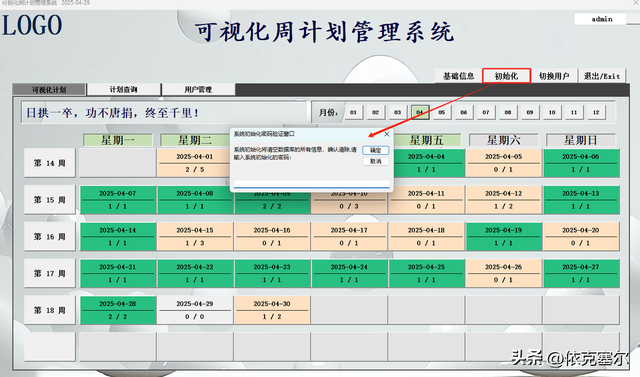
Task: Open the 2025-04-18 day cell
Action: coord(426,236)
